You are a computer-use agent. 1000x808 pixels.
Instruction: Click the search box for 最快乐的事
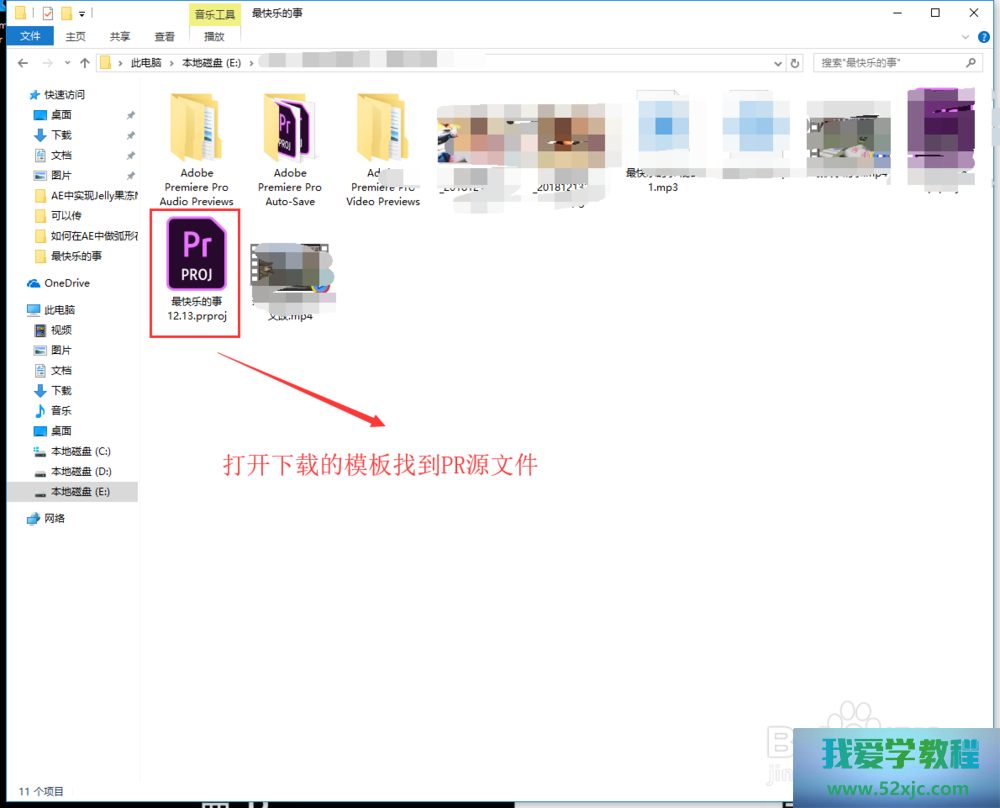click(x=890, y=63)
